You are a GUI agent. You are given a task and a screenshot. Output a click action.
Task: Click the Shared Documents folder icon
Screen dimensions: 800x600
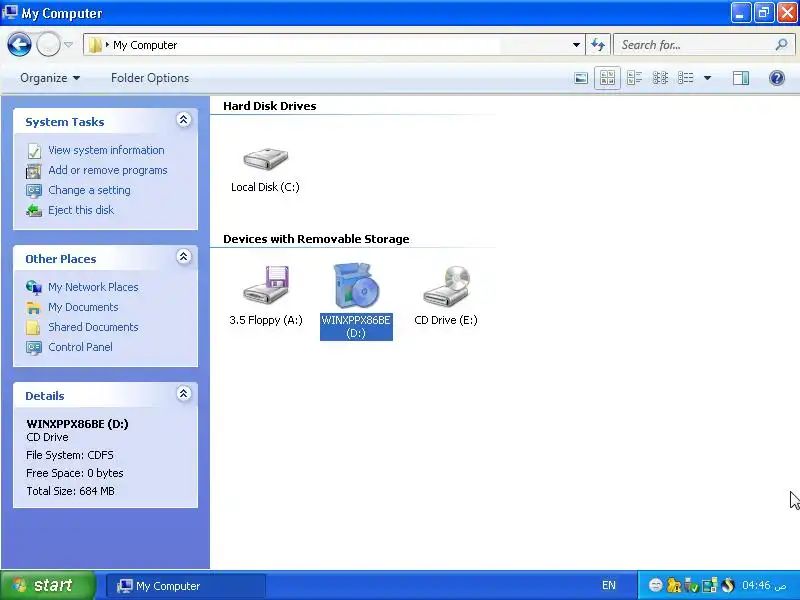(34, 328)
